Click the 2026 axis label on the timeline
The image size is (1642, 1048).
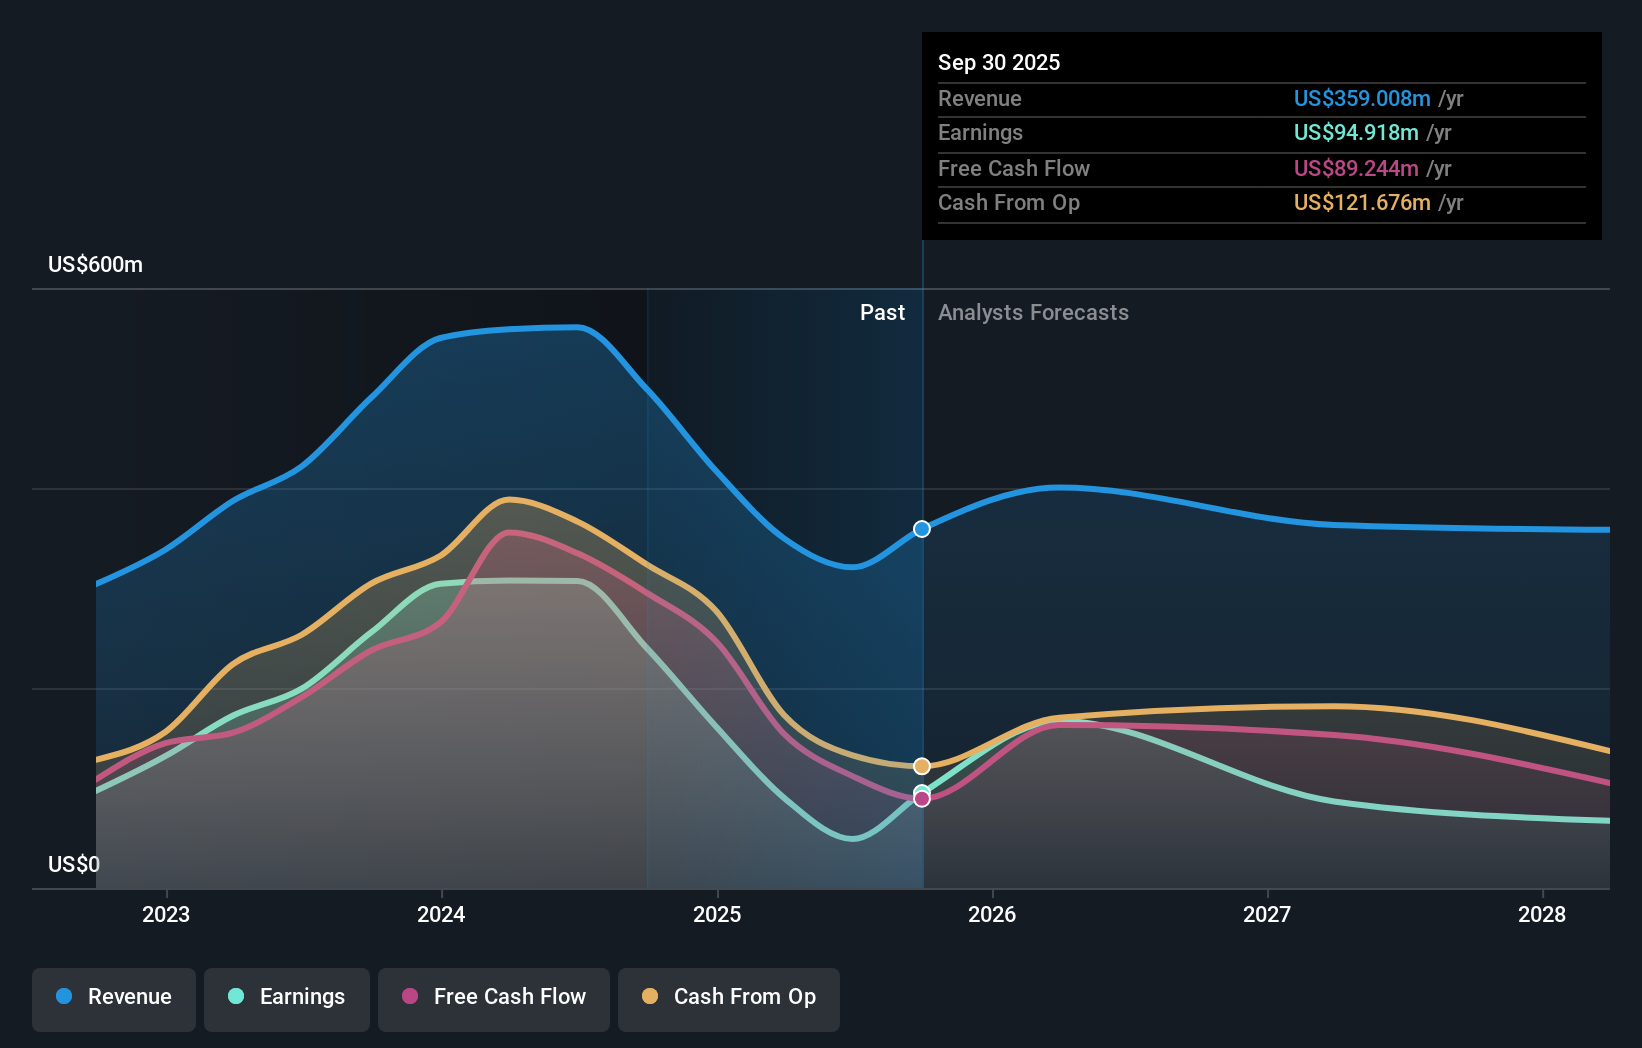coord(991,914)
